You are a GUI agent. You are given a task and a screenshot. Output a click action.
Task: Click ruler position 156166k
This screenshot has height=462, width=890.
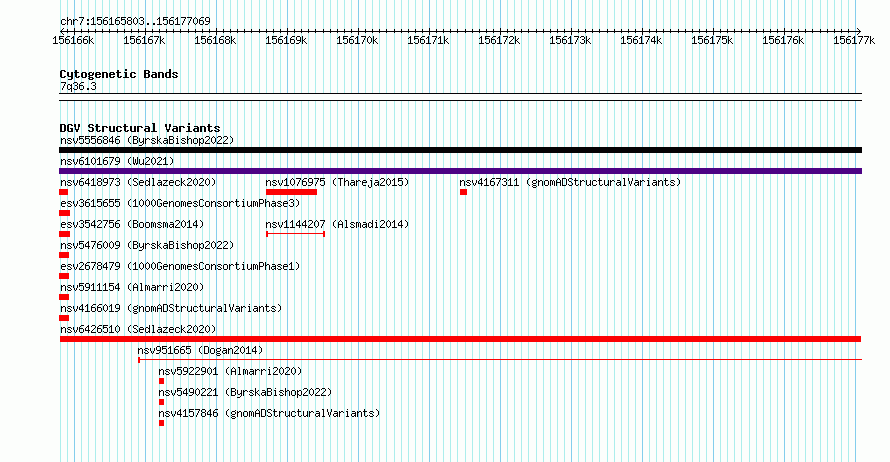tap(73, 40)
